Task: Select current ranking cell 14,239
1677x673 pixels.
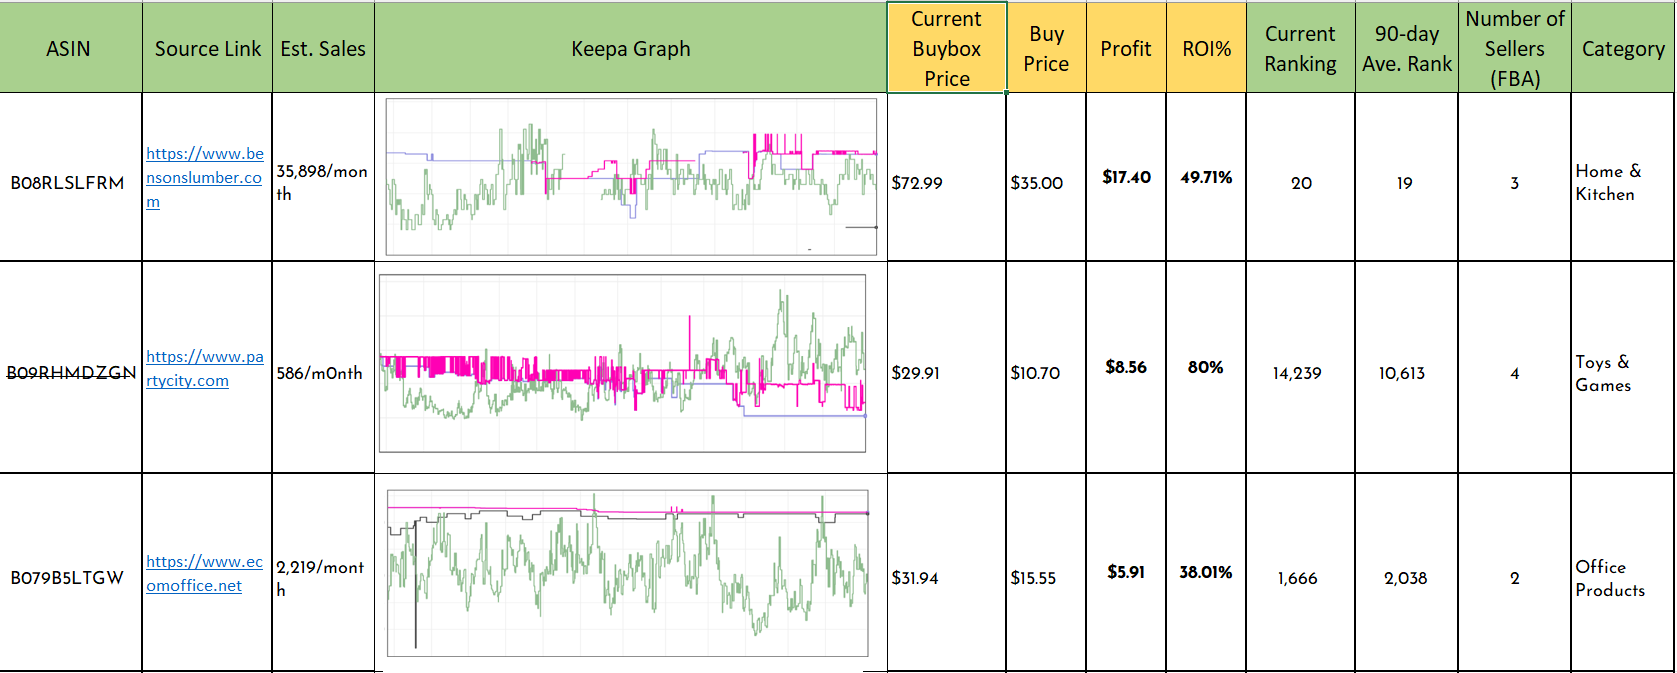Action: 1300,367
